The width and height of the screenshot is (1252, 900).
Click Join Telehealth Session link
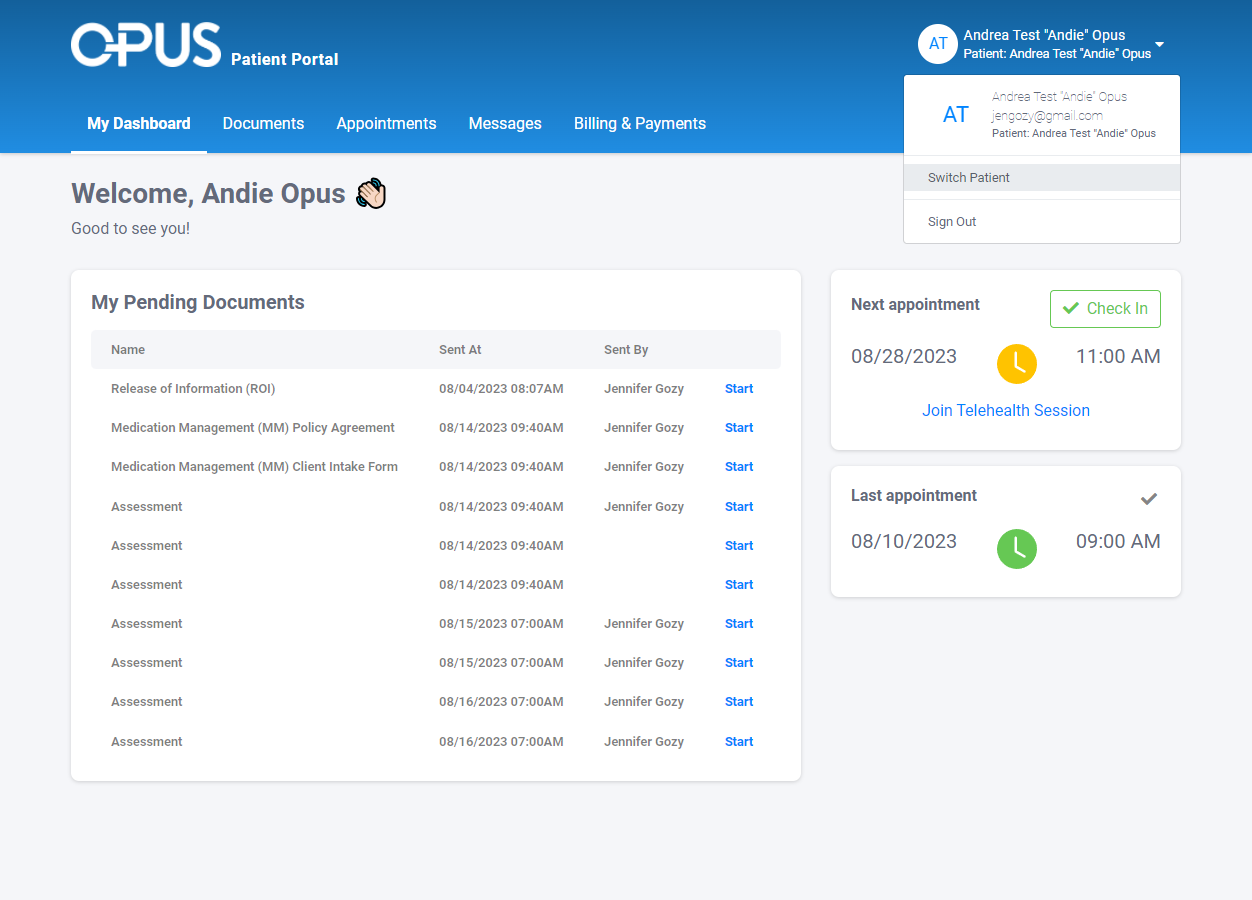click(x=1006, y=411)
